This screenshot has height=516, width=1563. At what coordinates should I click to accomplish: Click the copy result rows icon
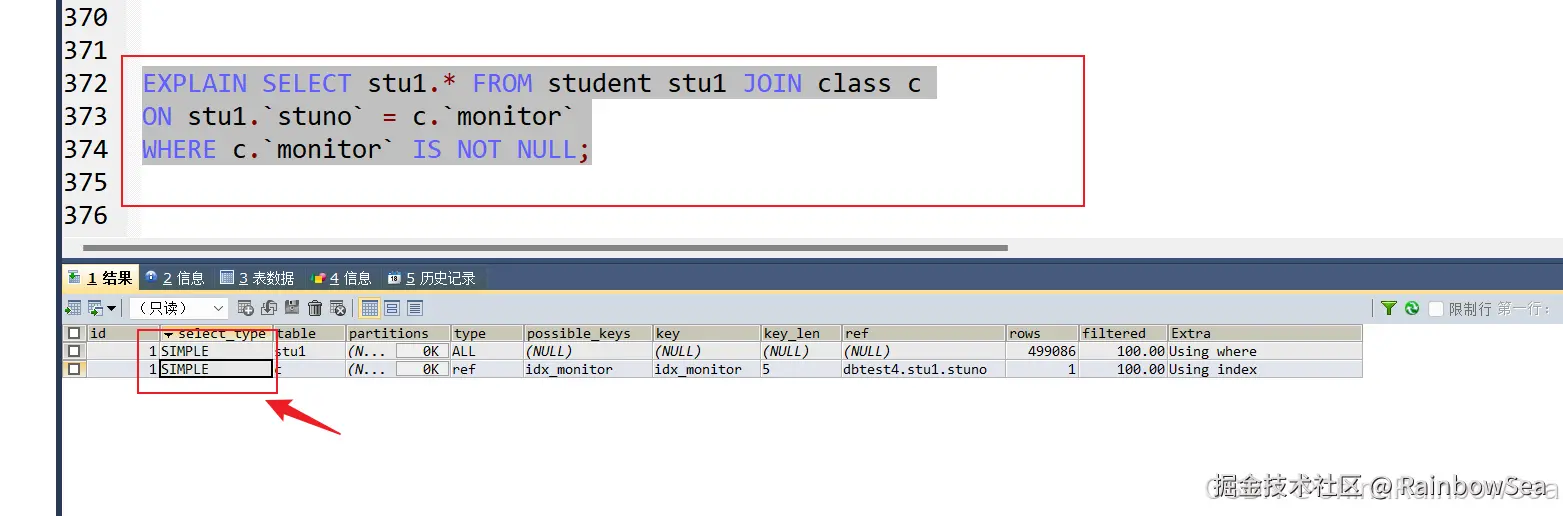pos(95,308)
